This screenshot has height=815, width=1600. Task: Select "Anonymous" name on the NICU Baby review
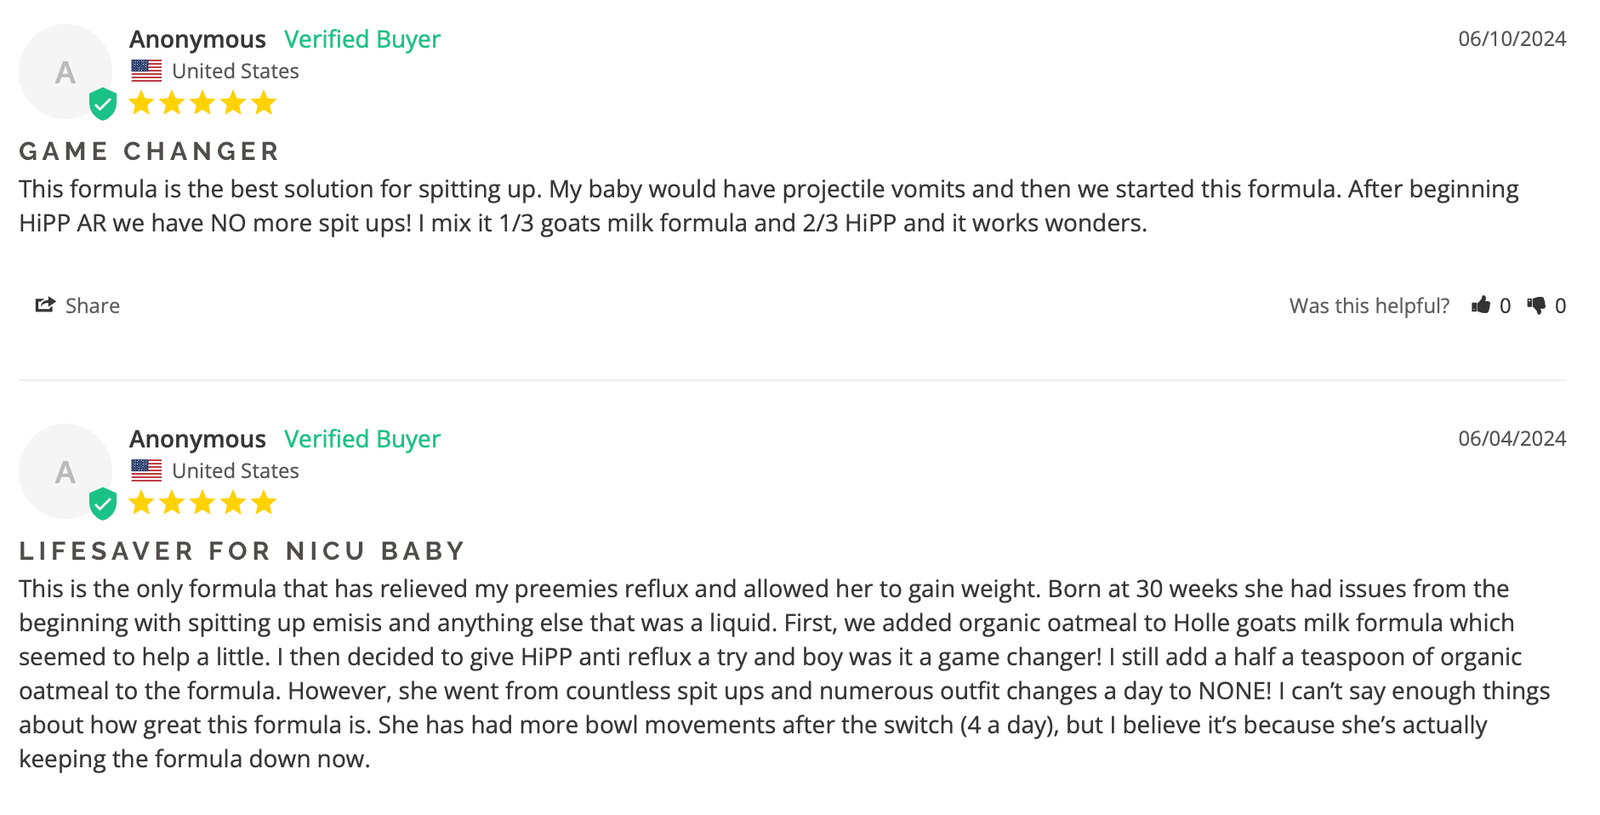[x=197, y=439]
